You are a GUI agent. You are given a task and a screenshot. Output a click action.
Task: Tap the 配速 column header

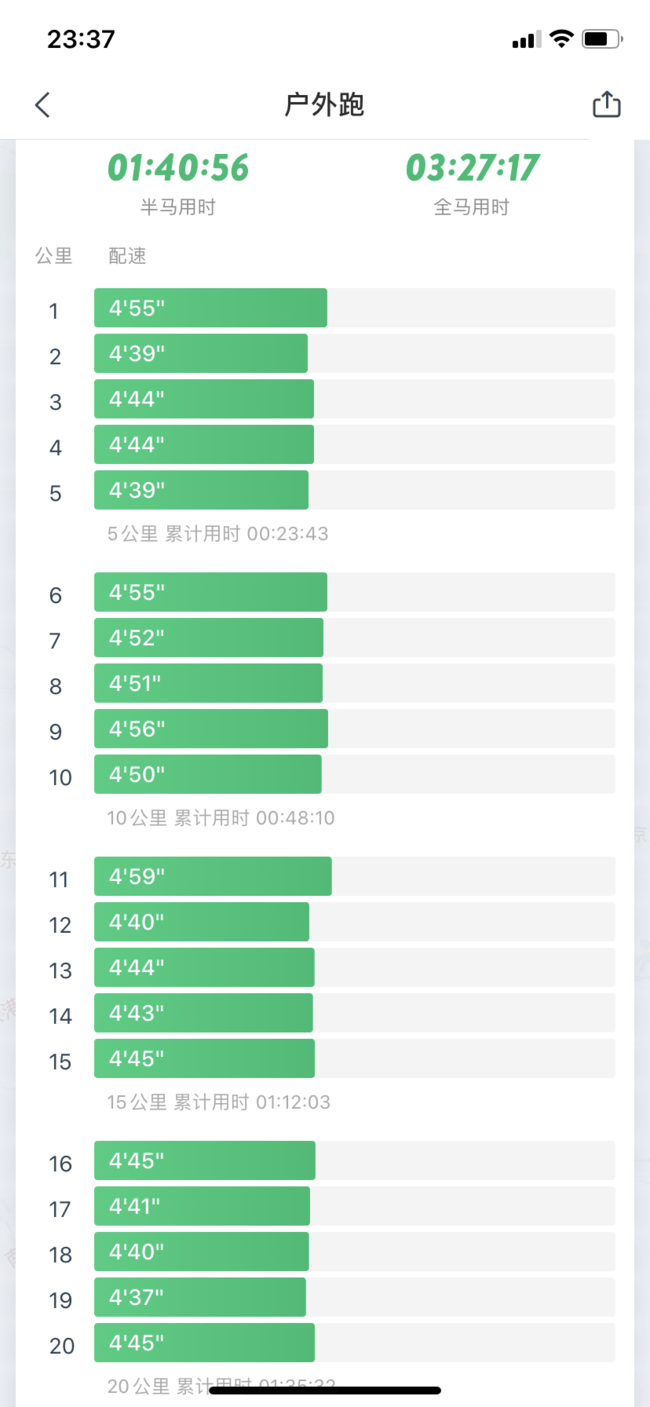click(x=127, y=256)
